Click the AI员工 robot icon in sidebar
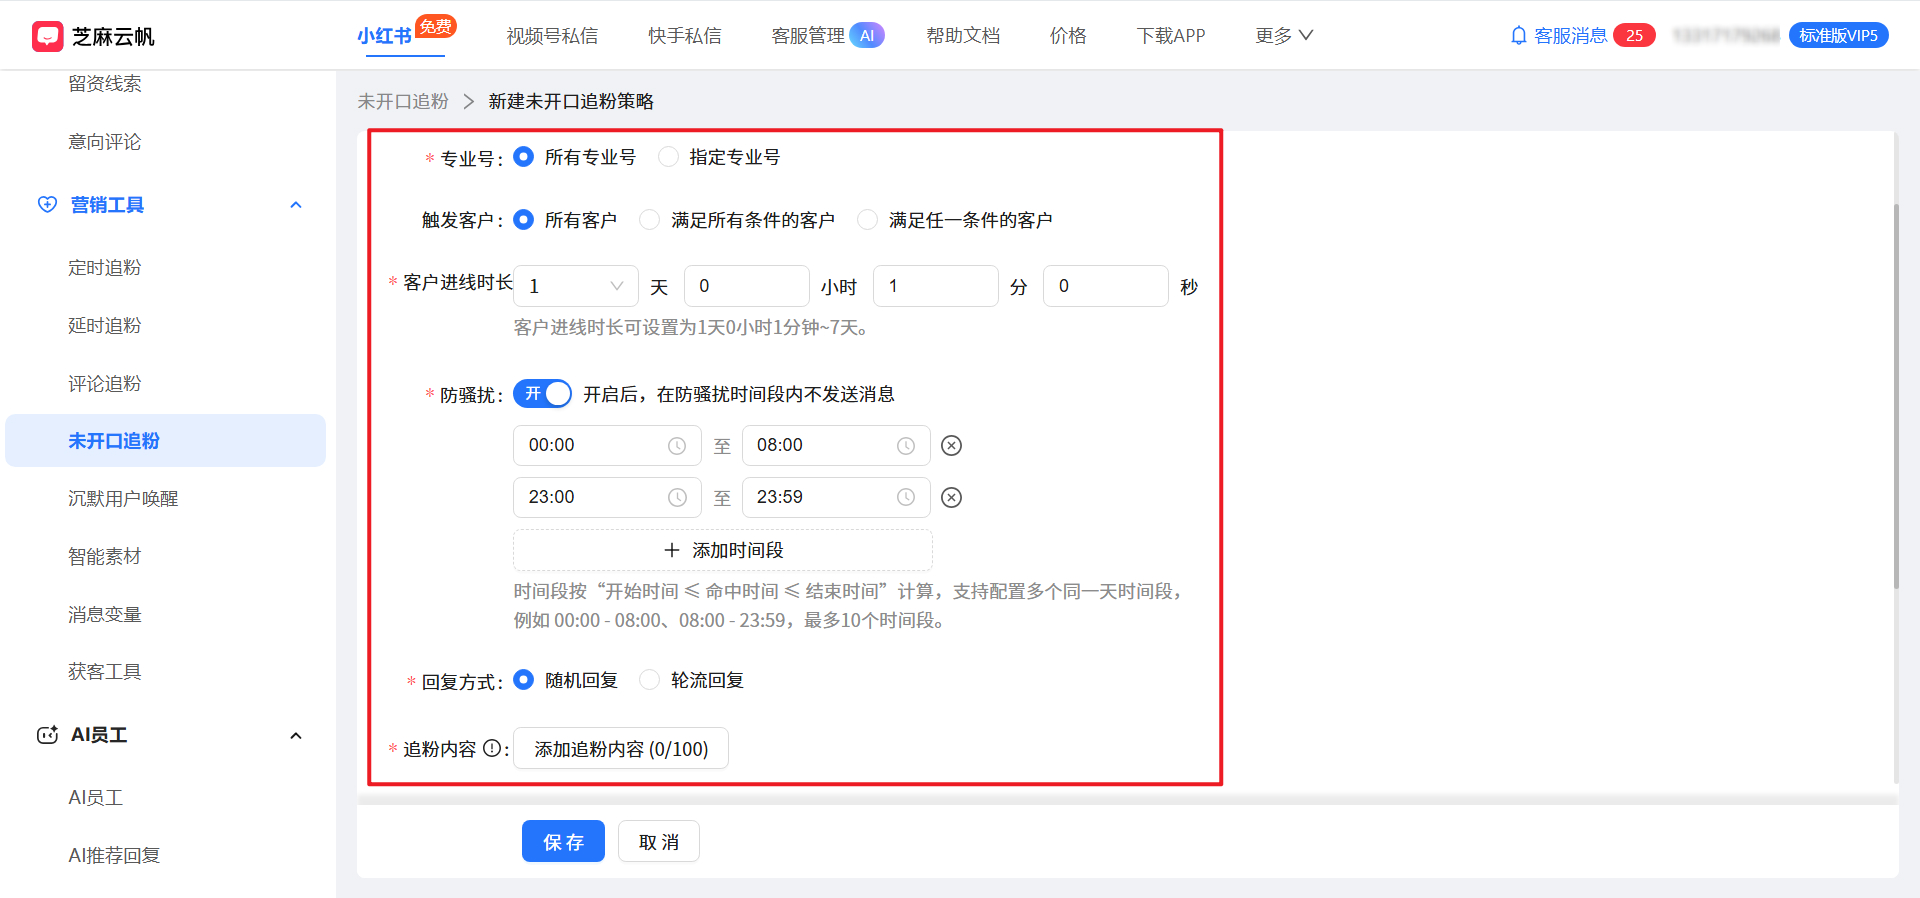Screen dimensions: 1920x898 (47, 735)
